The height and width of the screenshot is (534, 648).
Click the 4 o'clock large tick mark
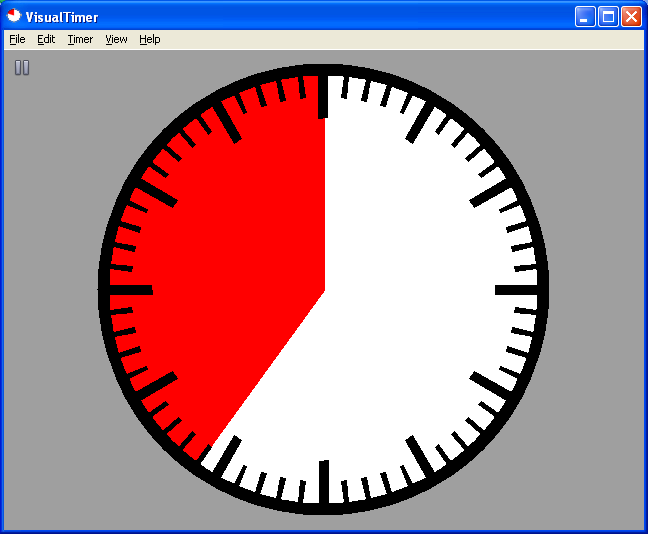[x=490, y=385]
